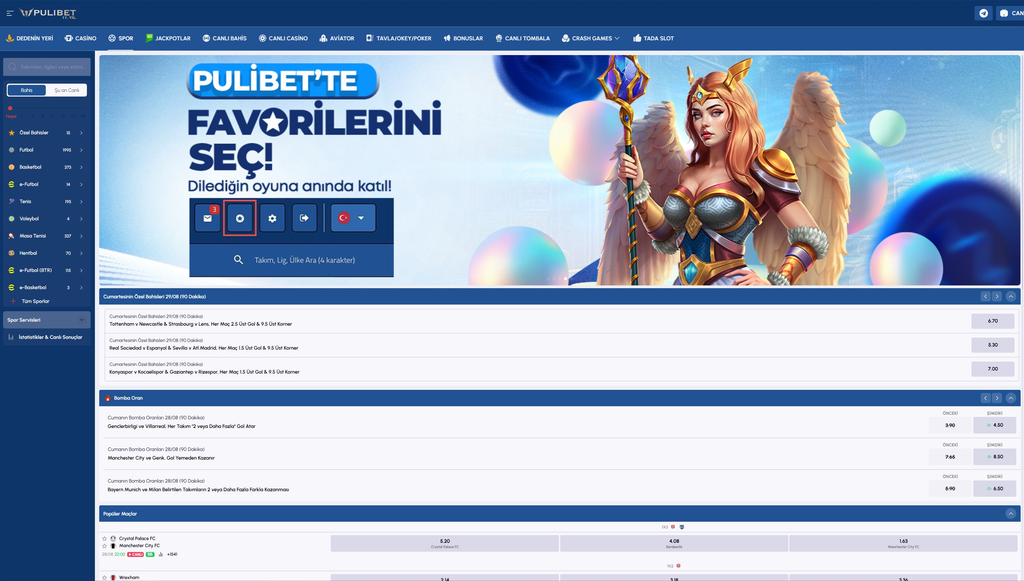Select the e-Futbol icon
The height and width of the screenshot is (581, 1024).
(x=11, y=184)
